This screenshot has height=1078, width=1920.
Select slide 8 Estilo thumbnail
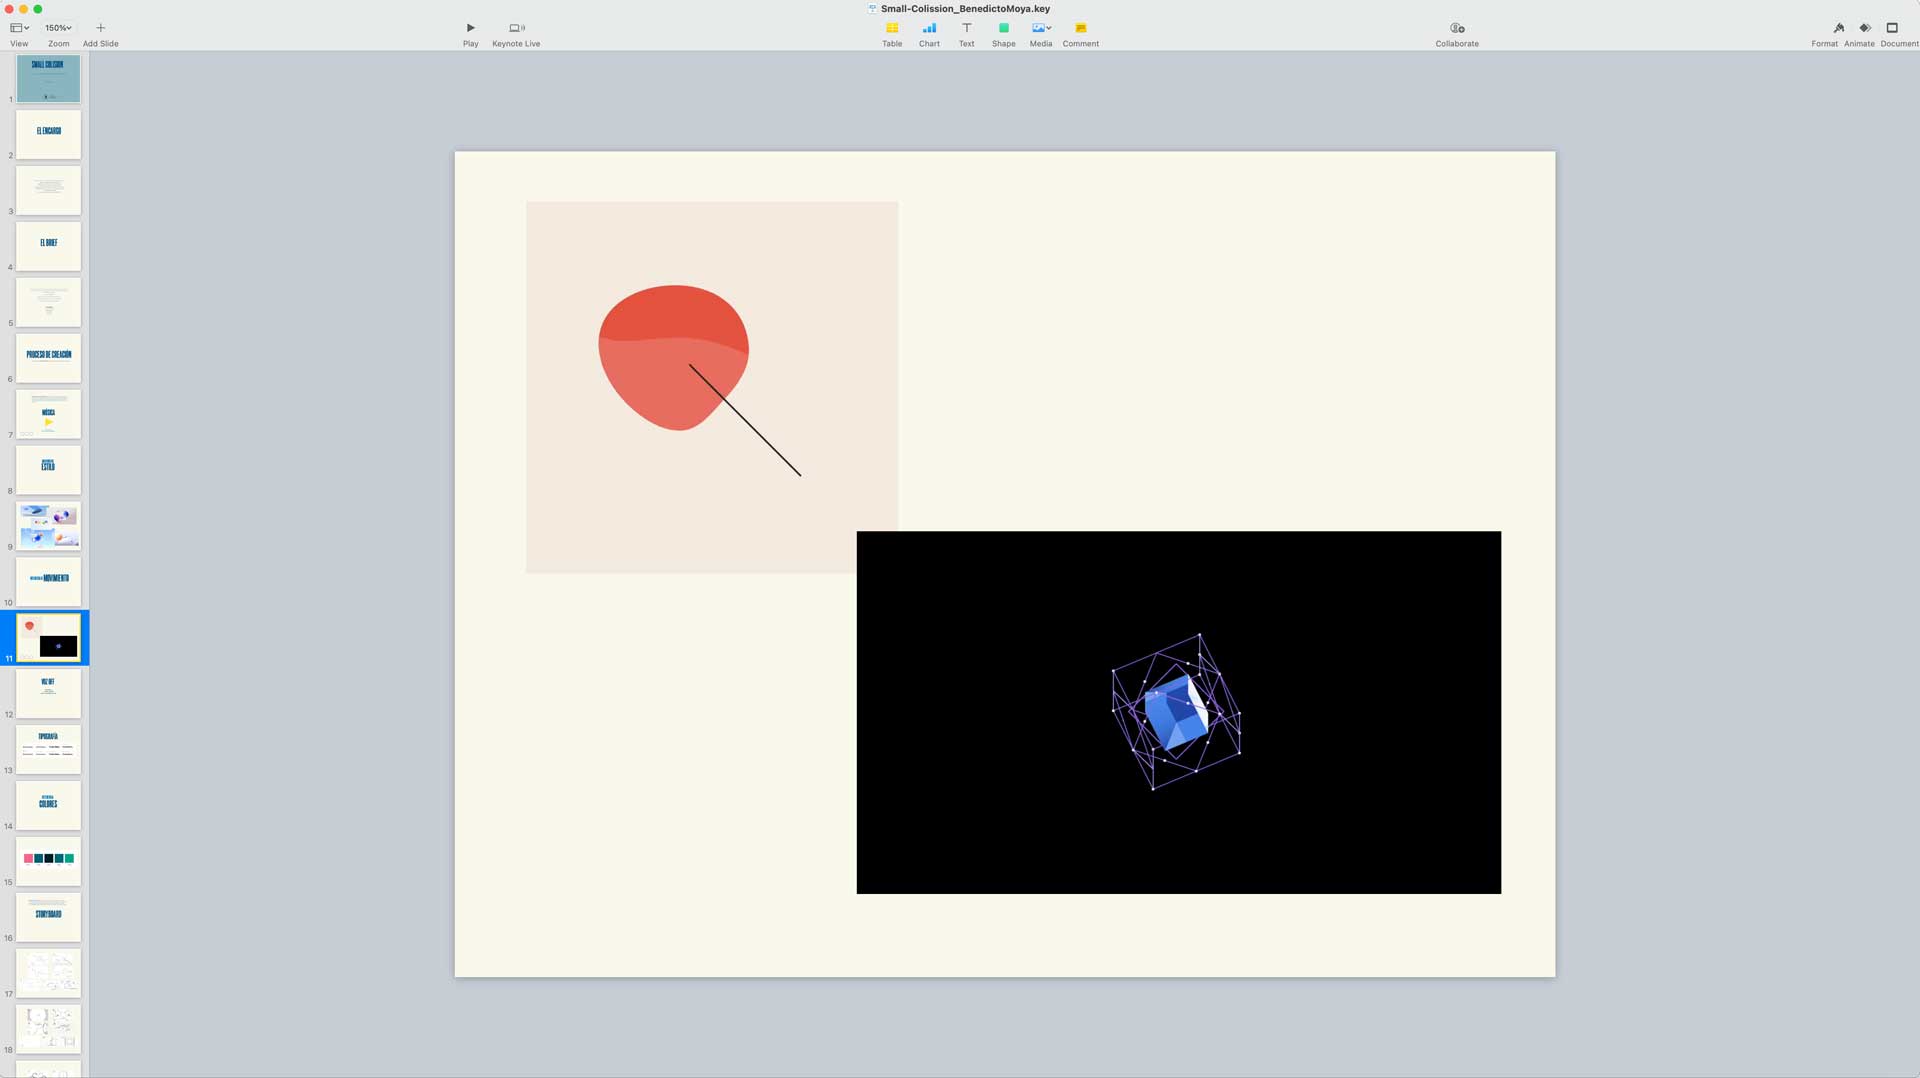[x=48, y=470]
